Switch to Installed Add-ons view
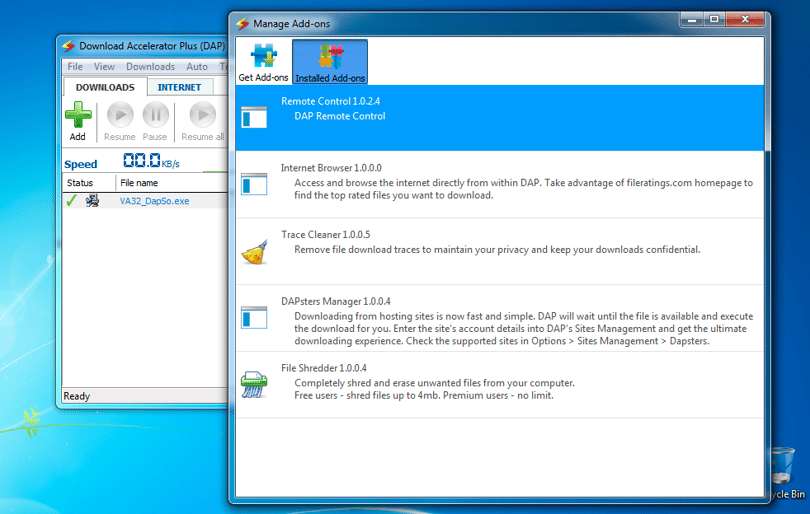This screenshot has height=514, width=810. (x=330, y=62)
